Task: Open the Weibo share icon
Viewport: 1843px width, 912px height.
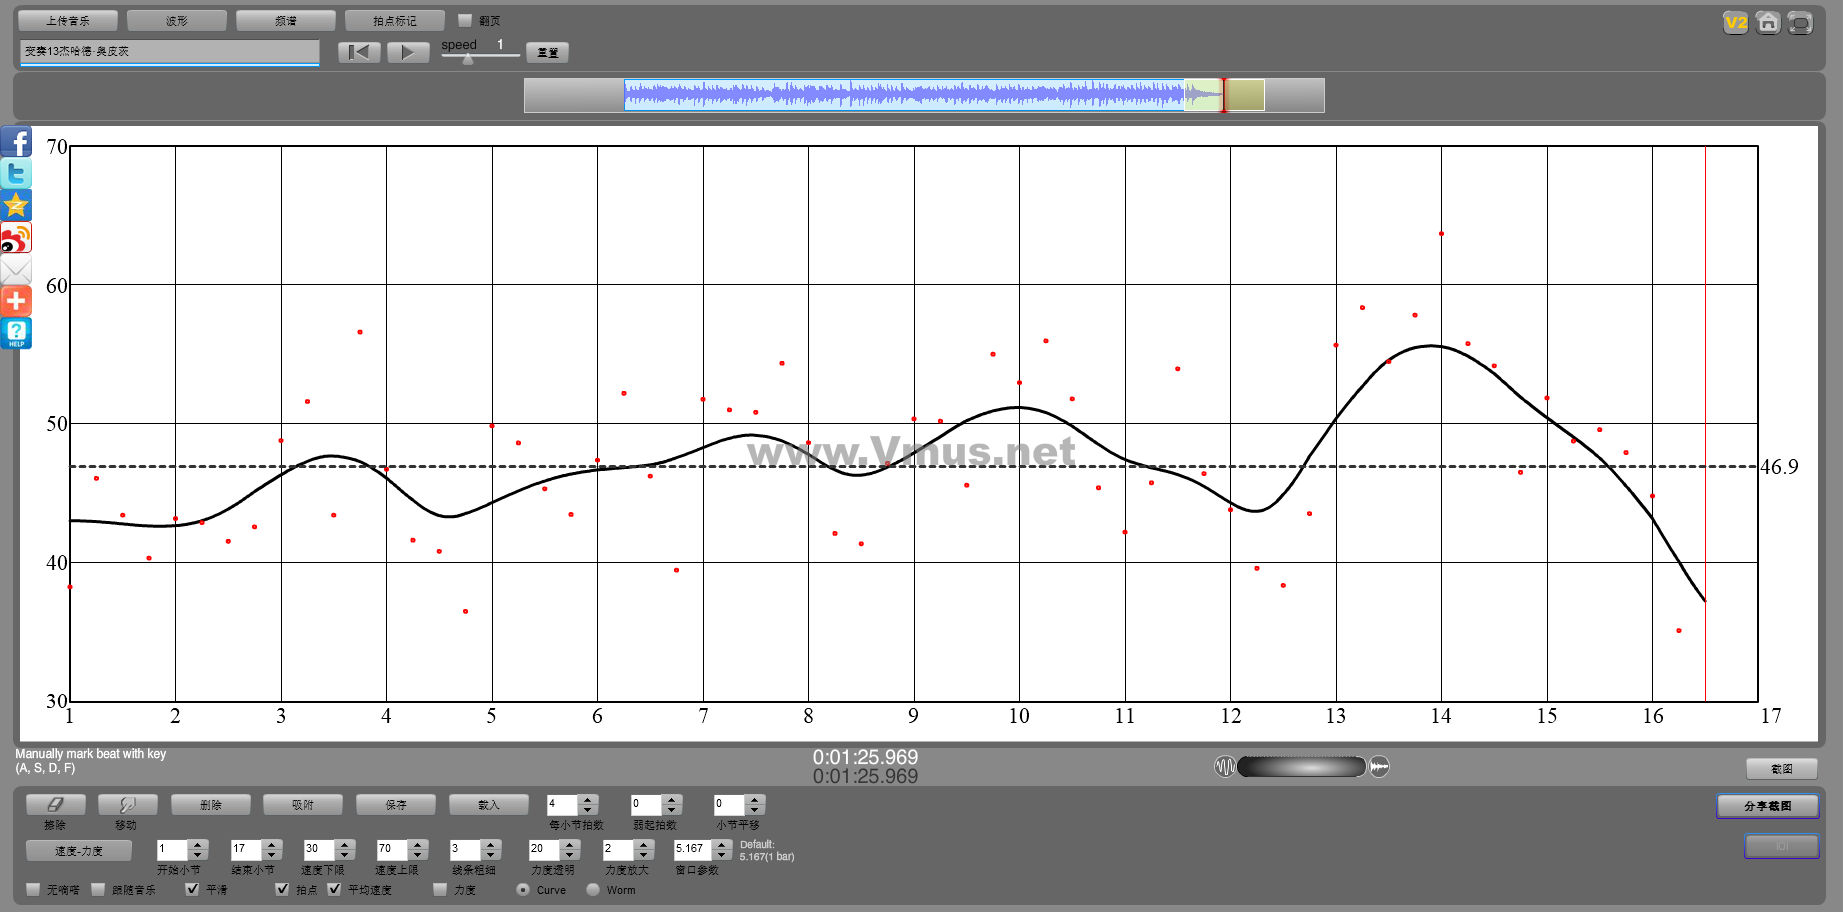Action: click(16, 238)
